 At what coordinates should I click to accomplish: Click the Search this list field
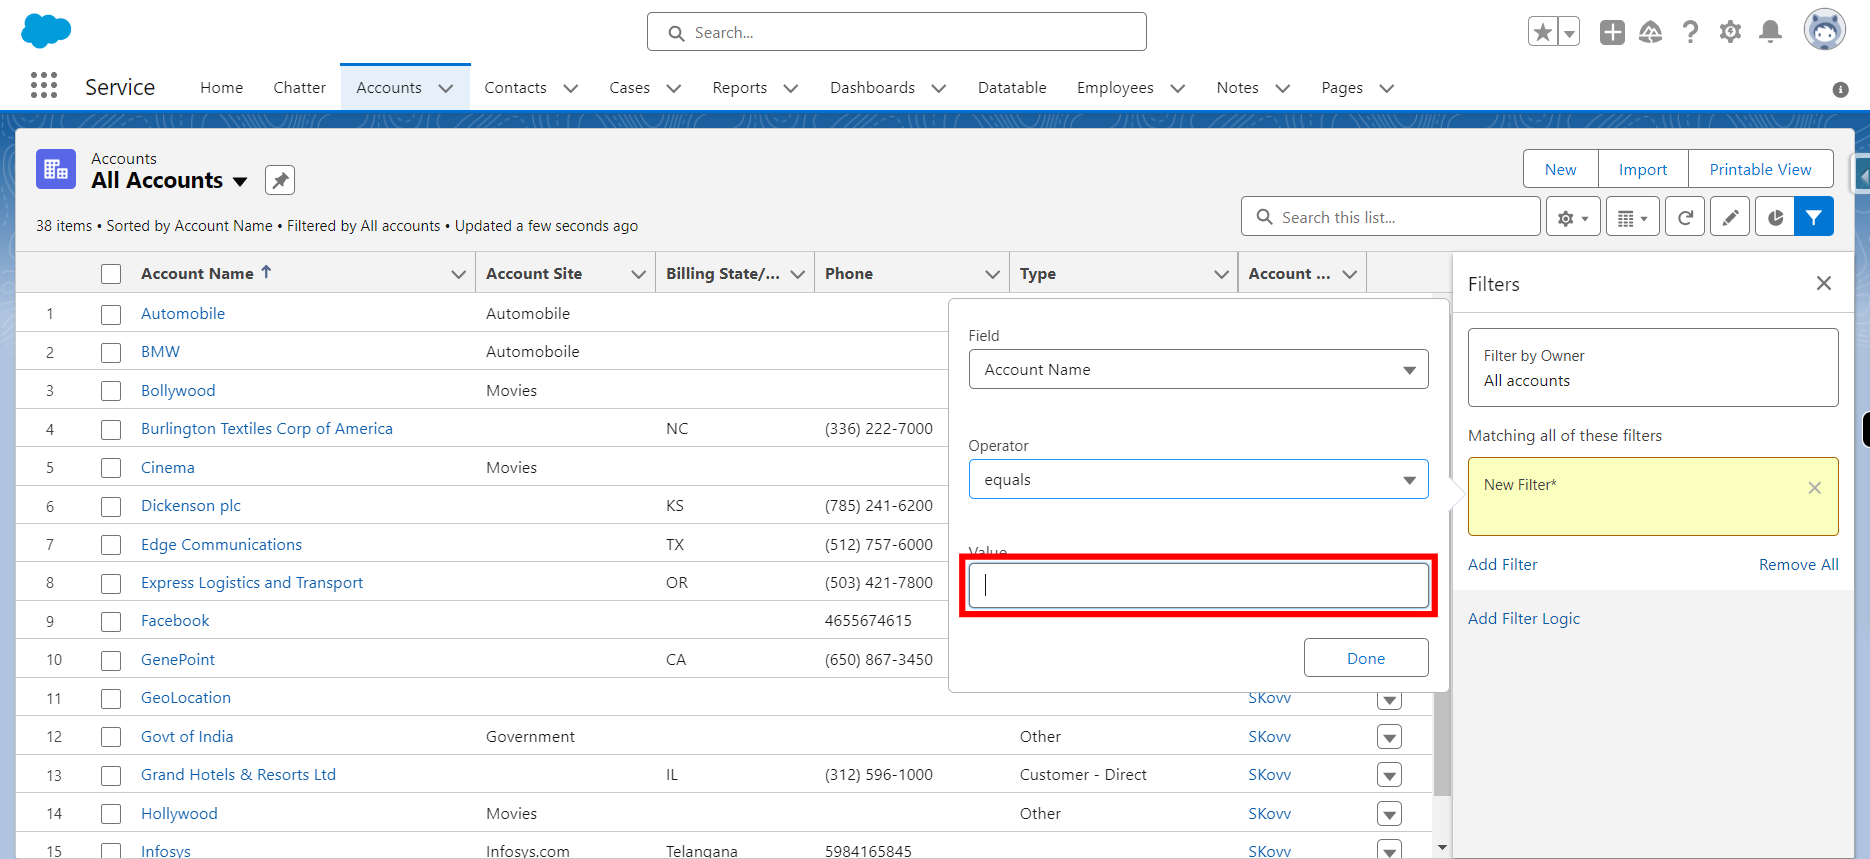1390,217
